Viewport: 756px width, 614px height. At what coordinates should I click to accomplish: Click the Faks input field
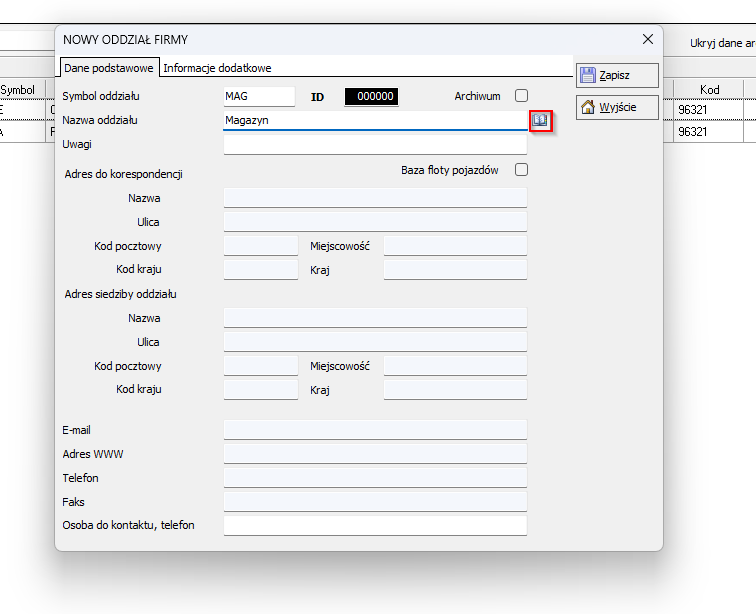375,501
